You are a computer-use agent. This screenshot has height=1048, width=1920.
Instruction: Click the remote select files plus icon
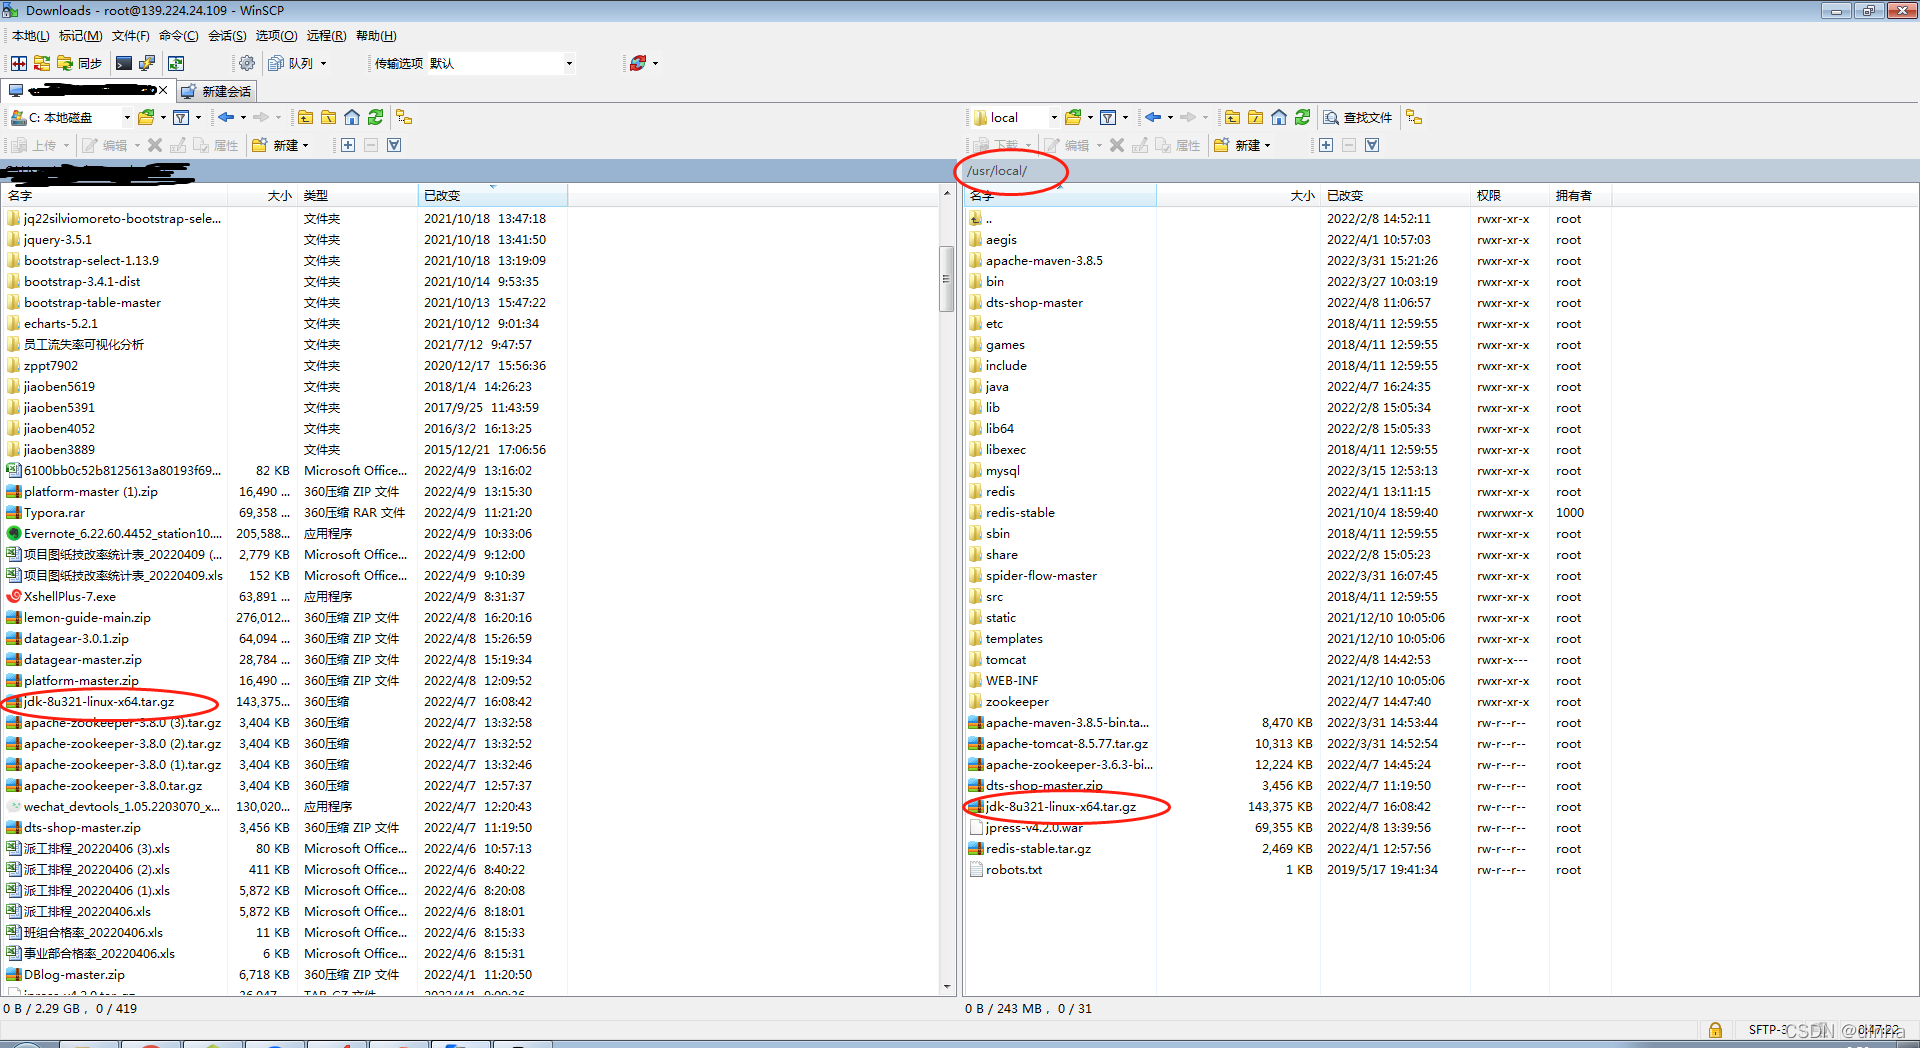[1326, 145]
